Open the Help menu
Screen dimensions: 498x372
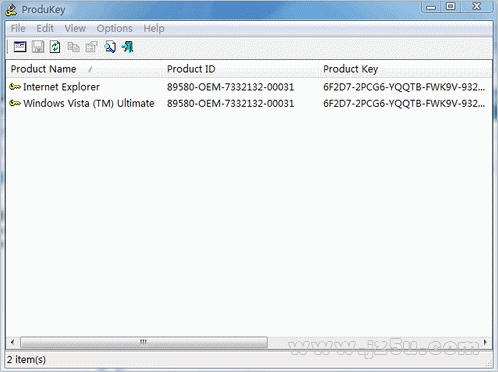(154, 28)
